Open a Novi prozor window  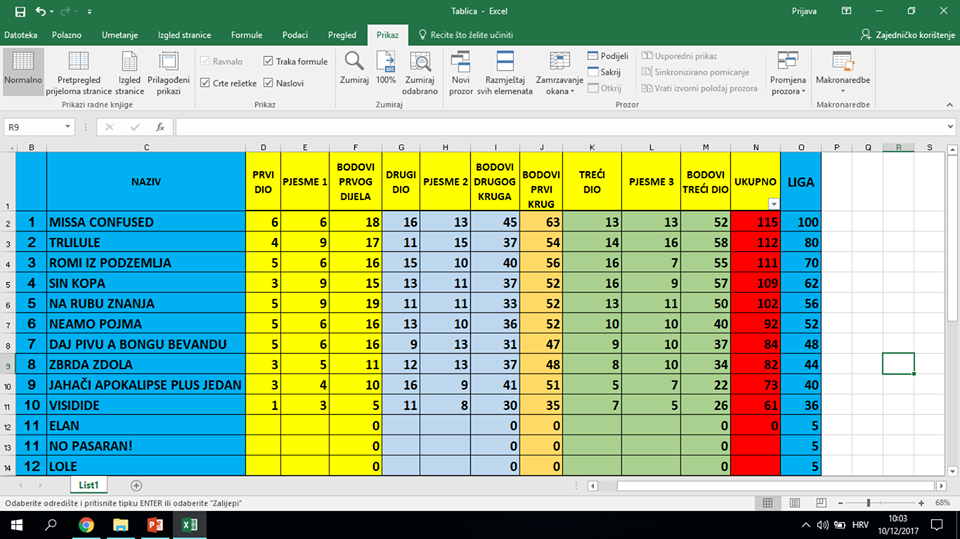point(460,68)
